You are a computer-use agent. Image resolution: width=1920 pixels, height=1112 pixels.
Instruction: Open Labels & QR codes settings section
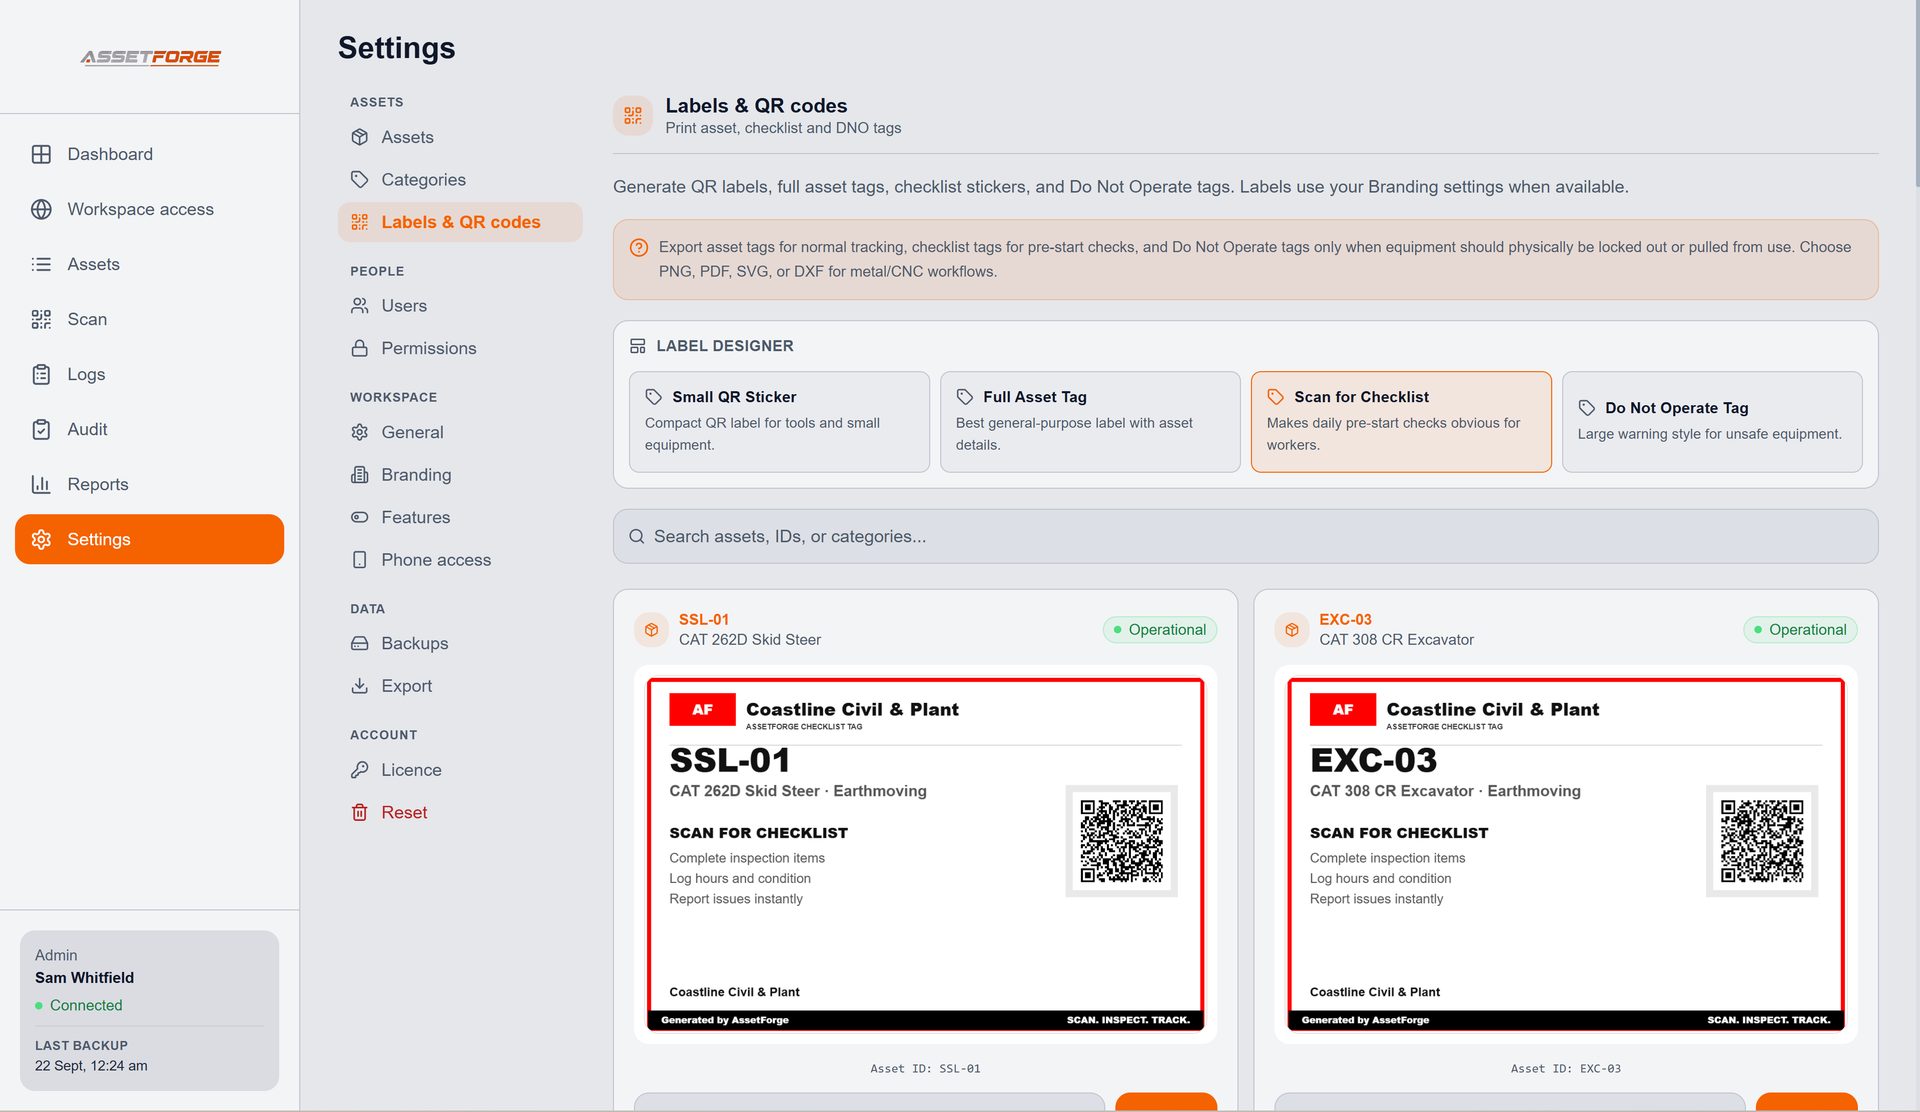click(460, 222)
